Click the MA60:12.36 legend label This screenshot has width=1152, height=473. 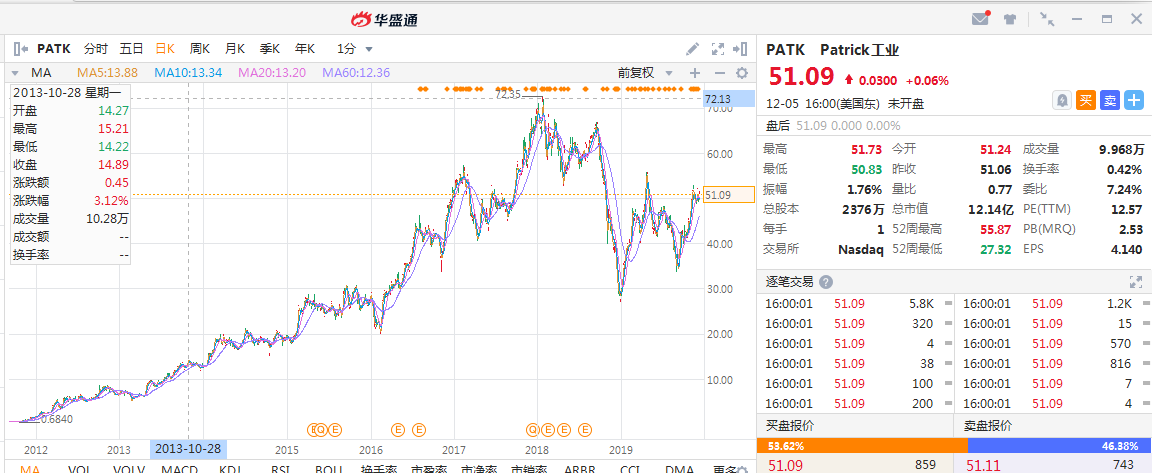[x=356, y=73]
